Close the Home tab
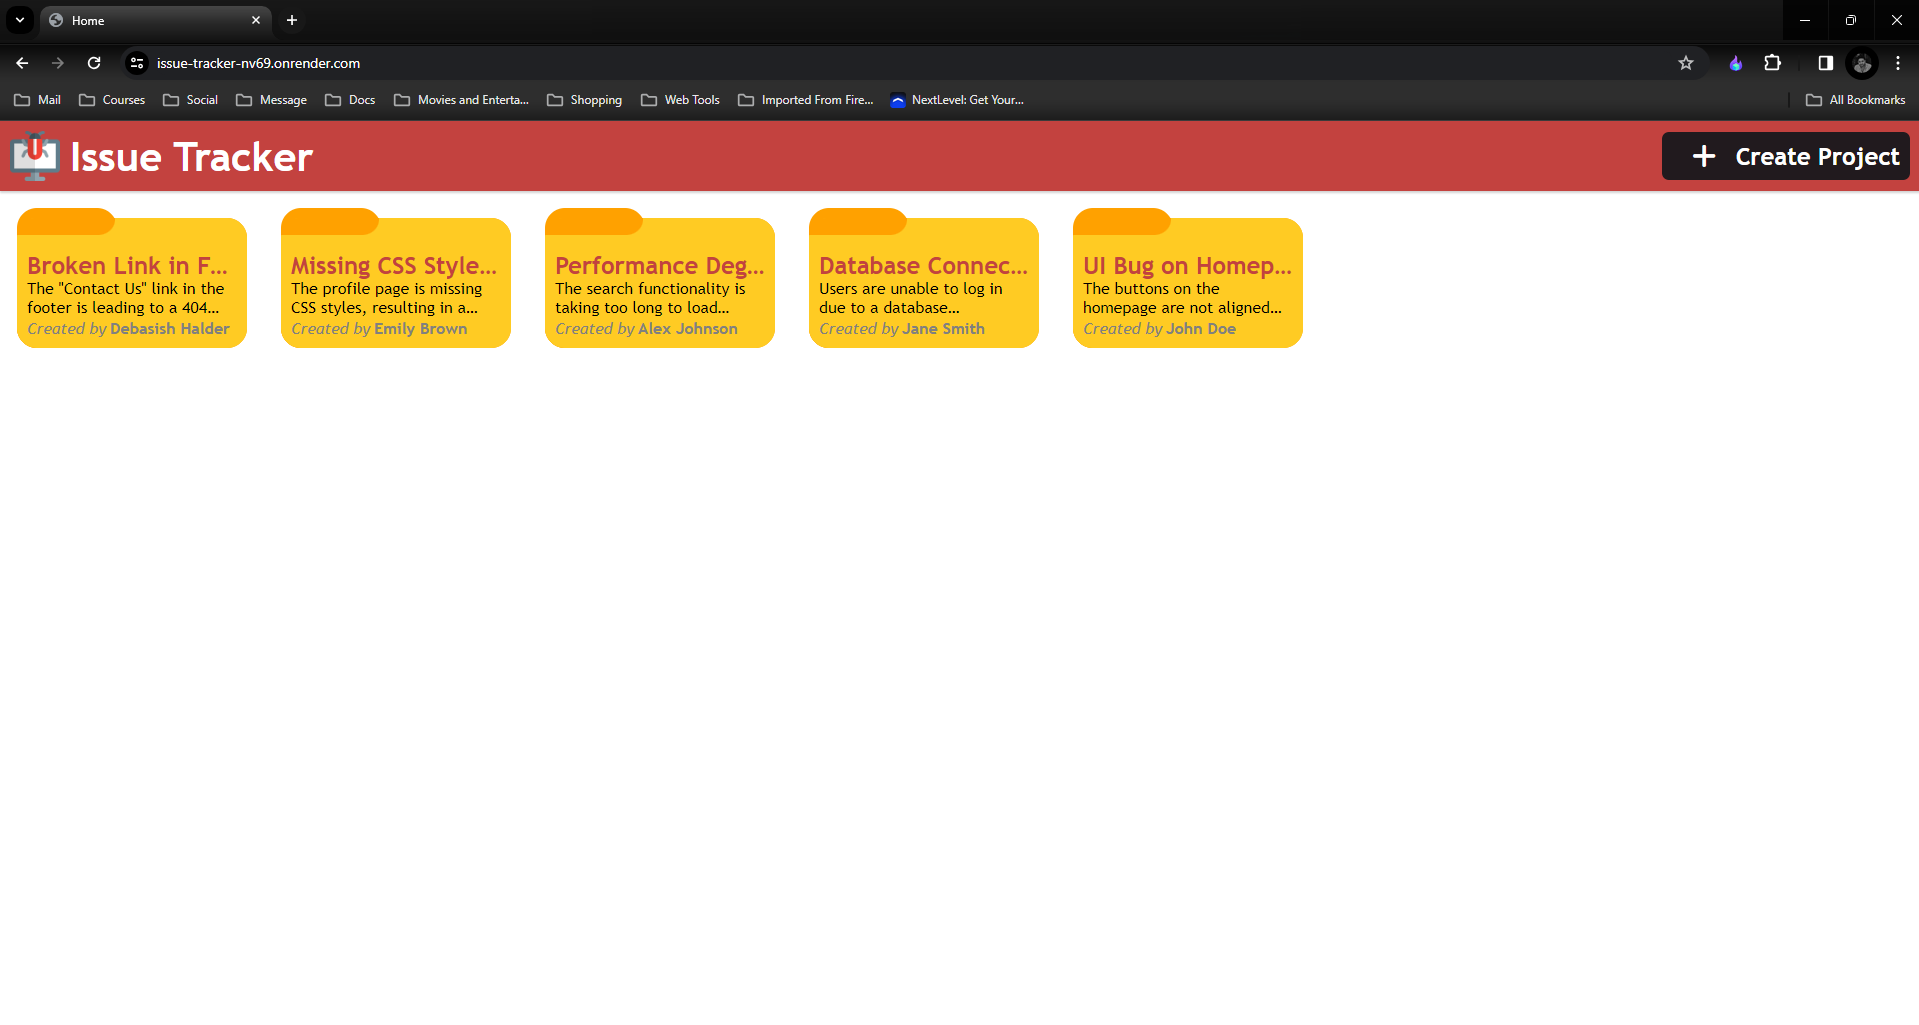The height and width of the screenshot is (1025, 1919). [x=256, y=20]
